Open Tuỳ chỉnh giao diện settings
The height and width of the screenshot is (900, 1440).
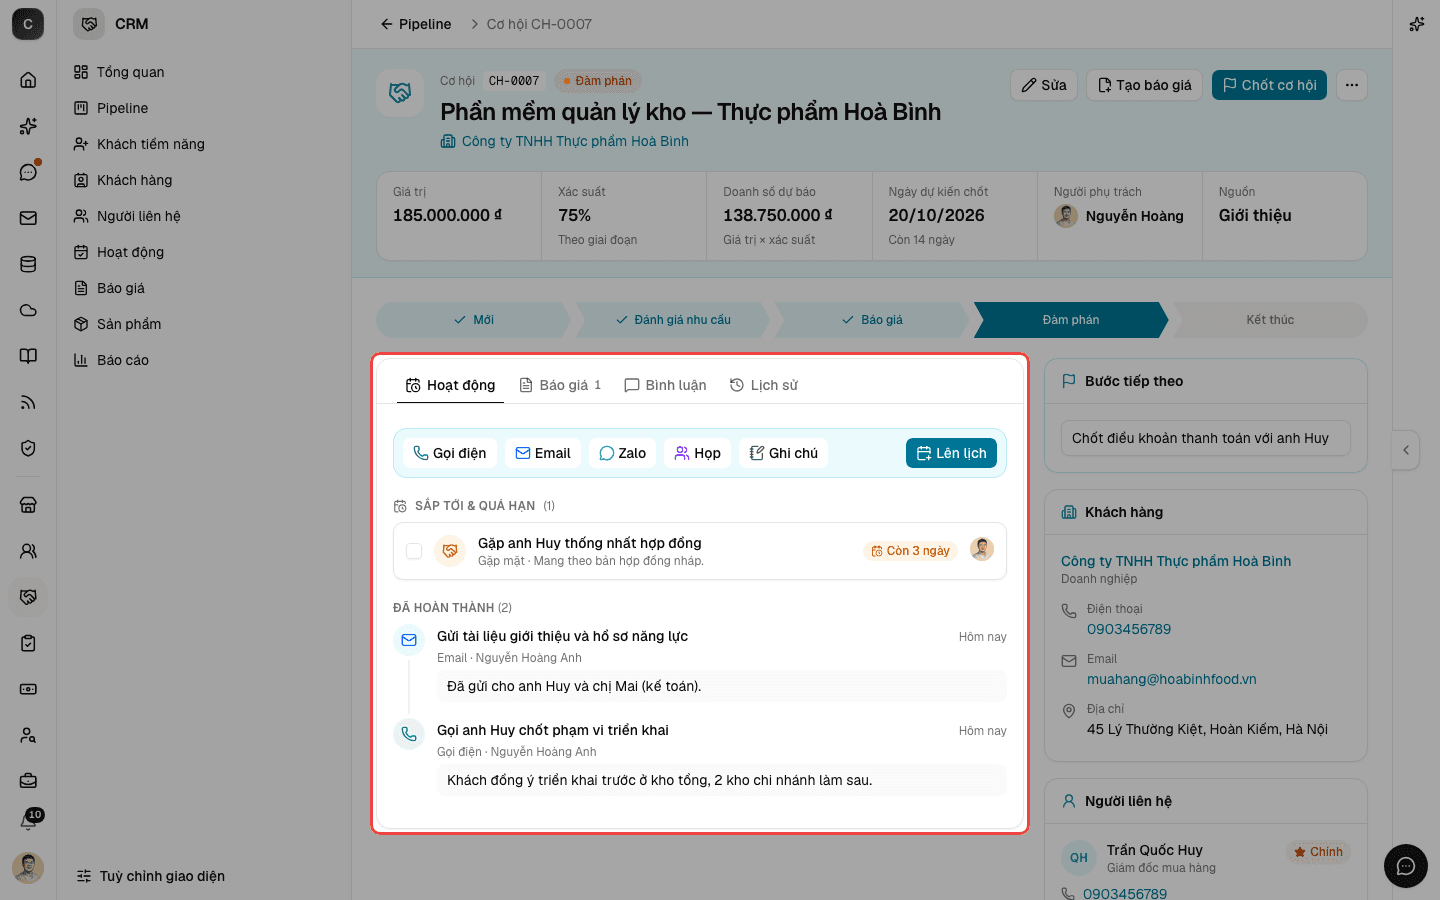pos(151,876)
